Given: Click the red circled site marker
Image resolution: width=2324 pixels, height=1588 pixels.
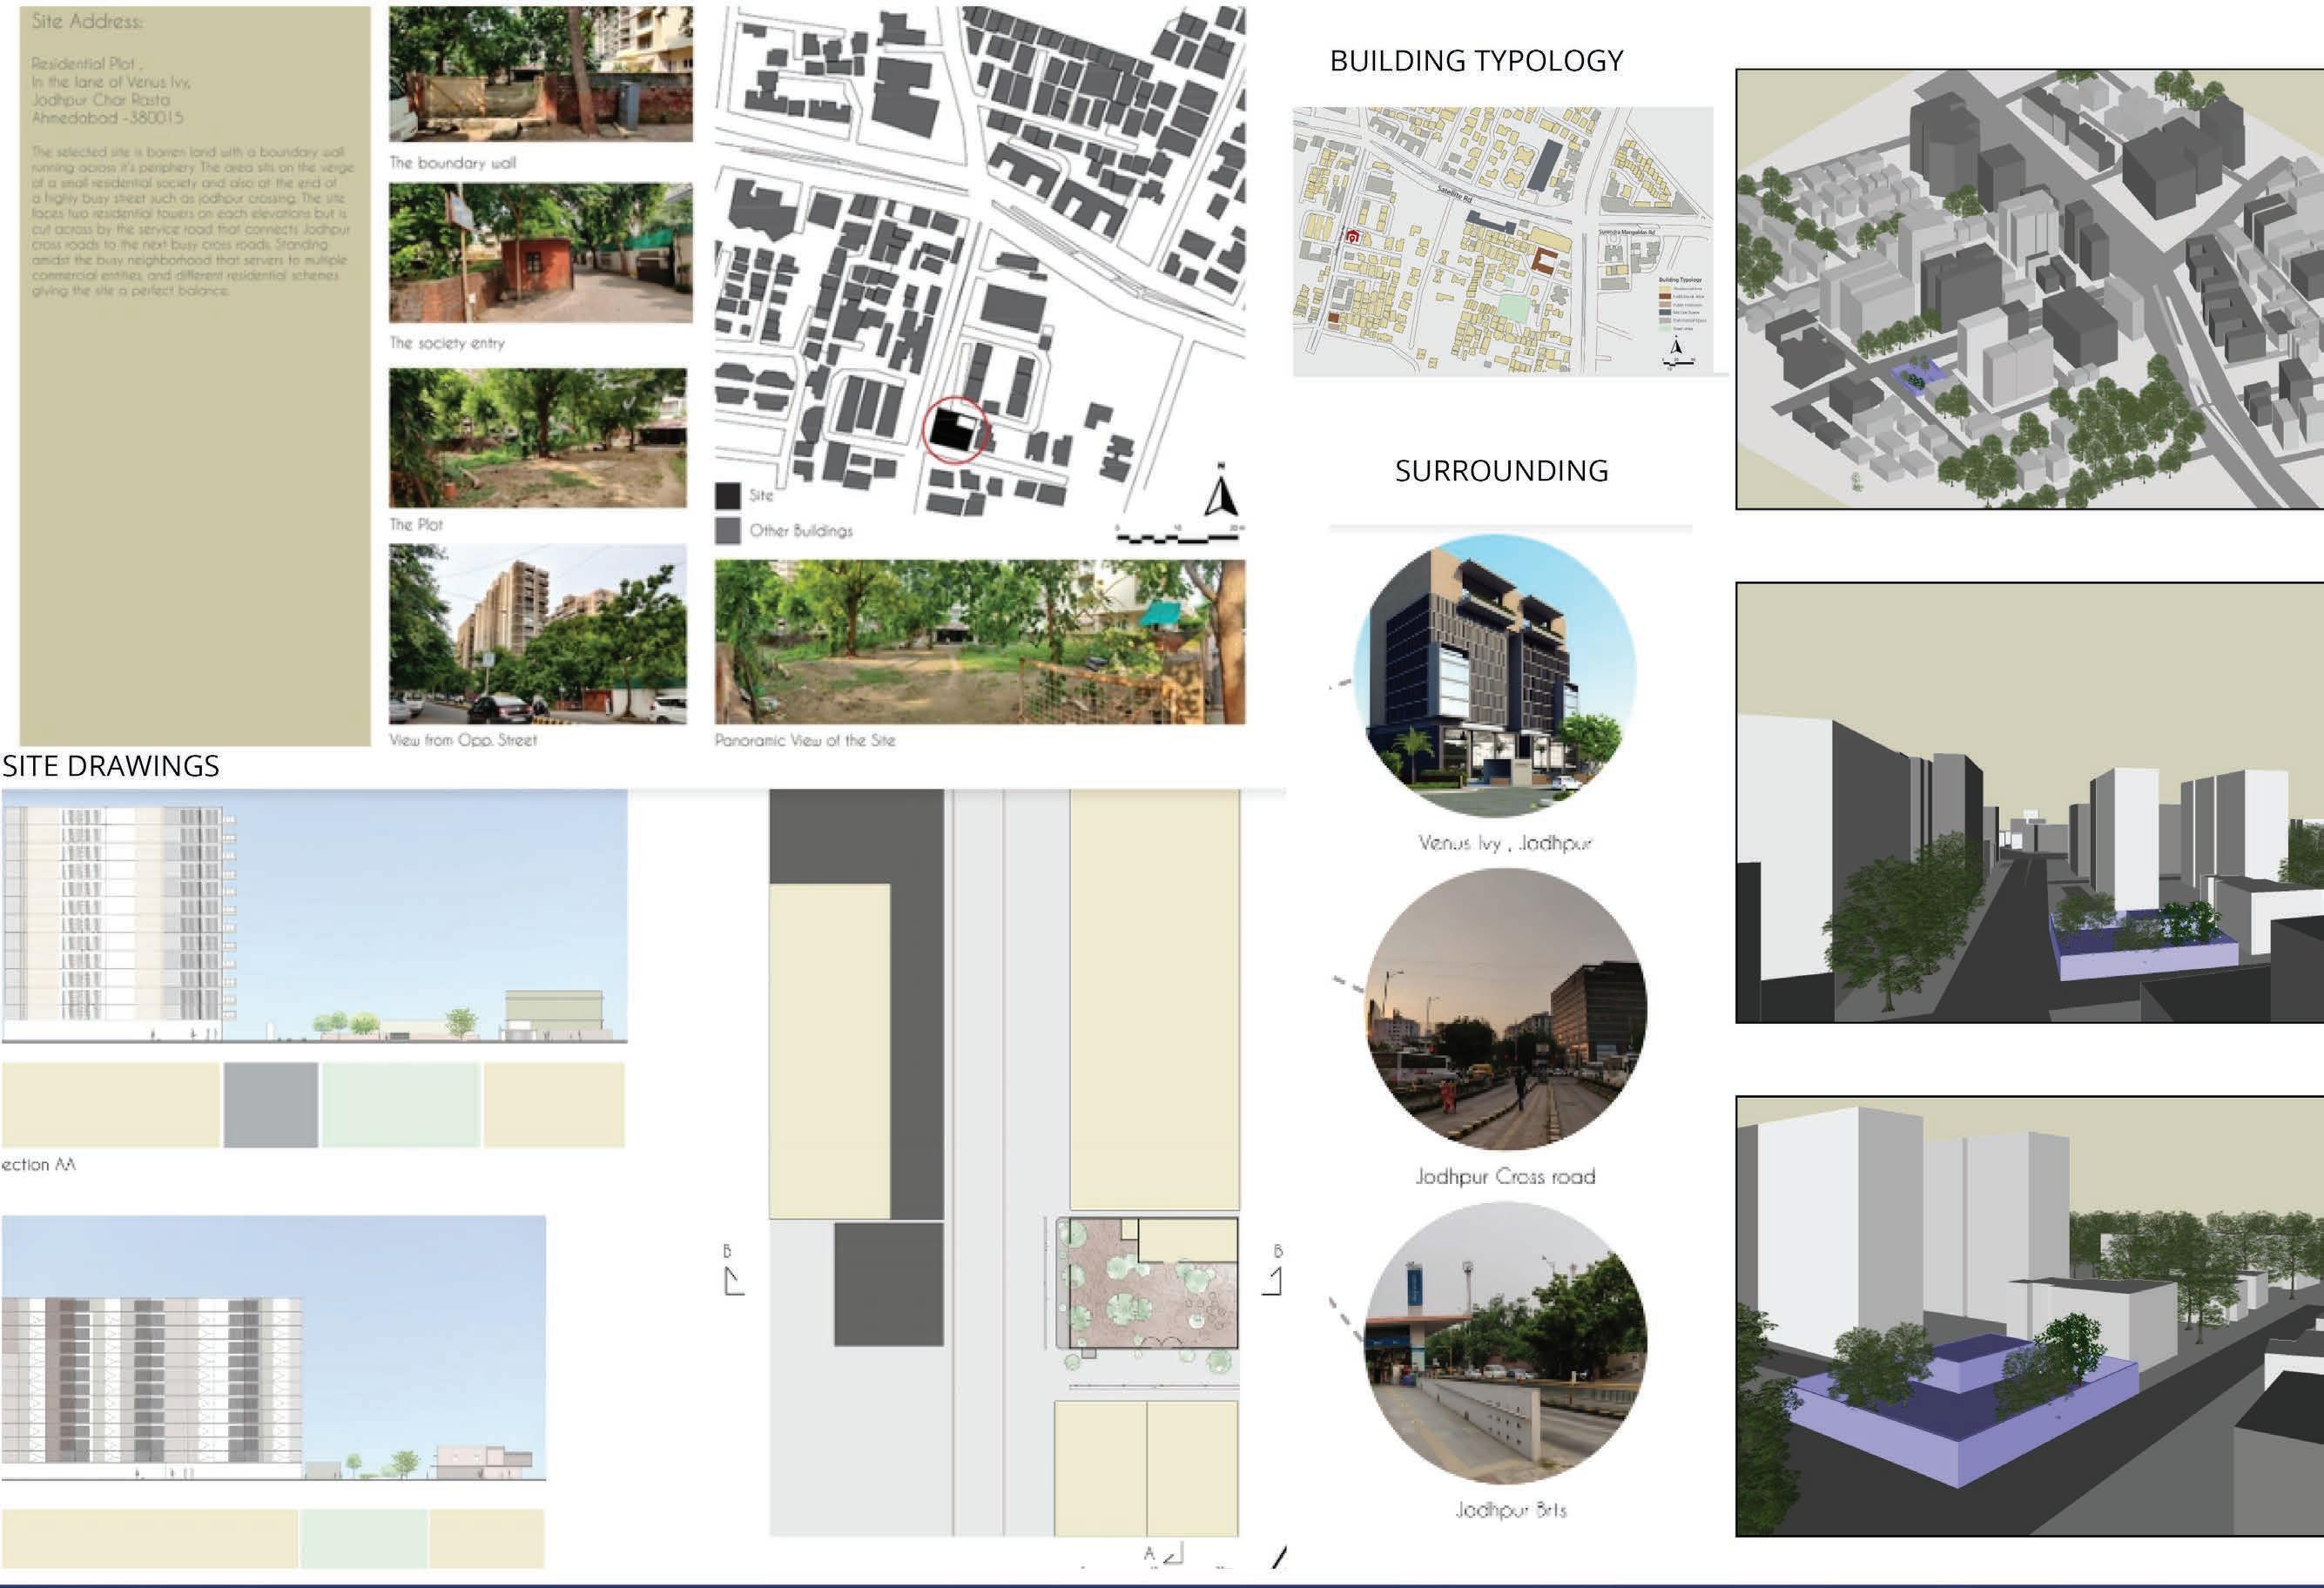Looking at the screenshot, I should click(x=955, y=430).
